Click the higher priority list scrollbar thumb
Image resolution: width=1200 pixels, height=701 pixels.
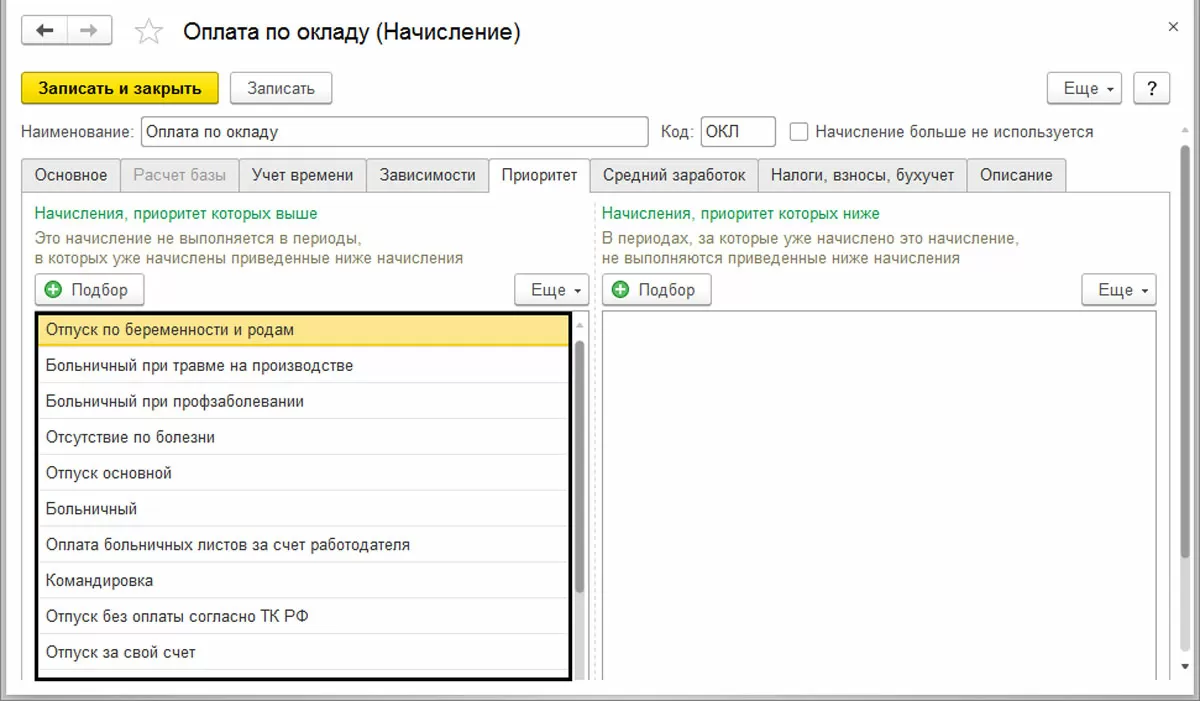point(580,465)
